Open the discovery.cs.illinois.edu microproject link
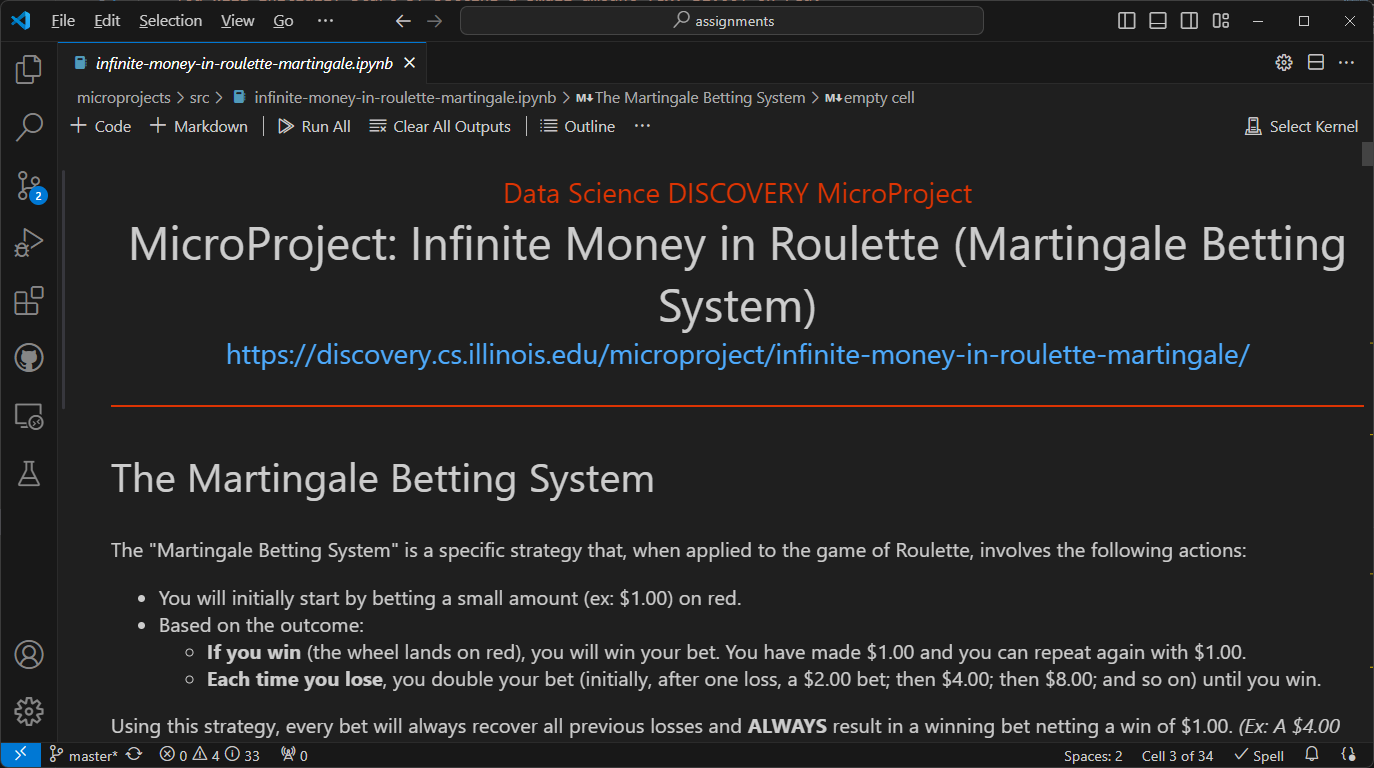This screenshot has width=1374, height=768. pos(737,354)
